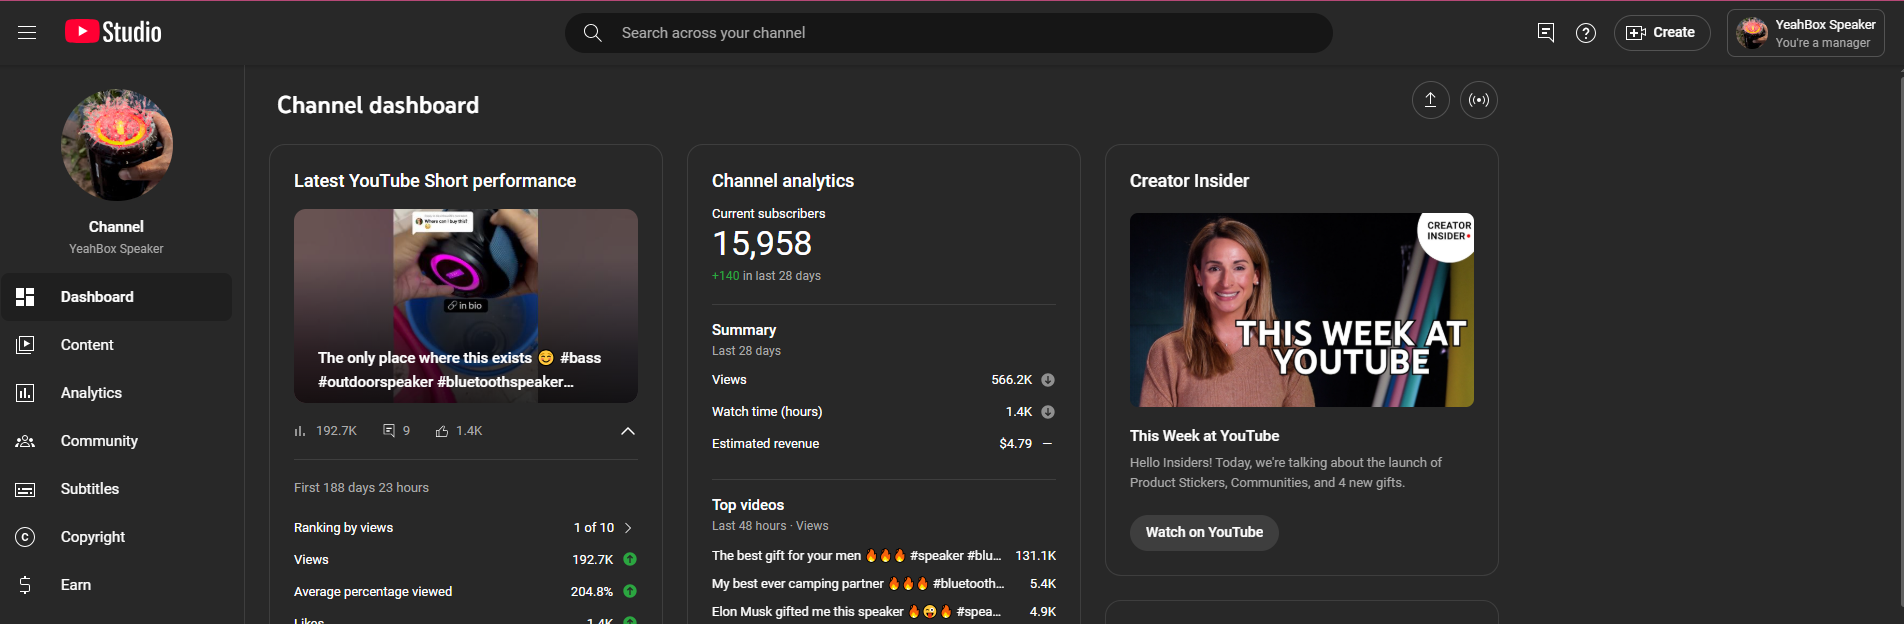Open the Dashboard menu item
The width and height of the screenshot is (1904, 624).
click(x=116, y=297)
